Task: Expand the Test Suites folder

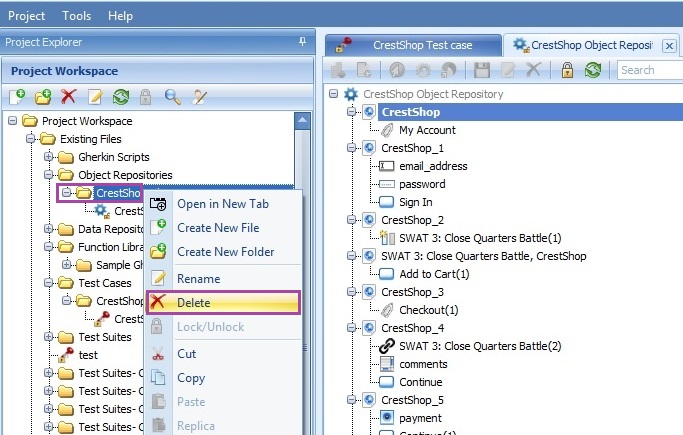Action: click(x=48, y=337)
